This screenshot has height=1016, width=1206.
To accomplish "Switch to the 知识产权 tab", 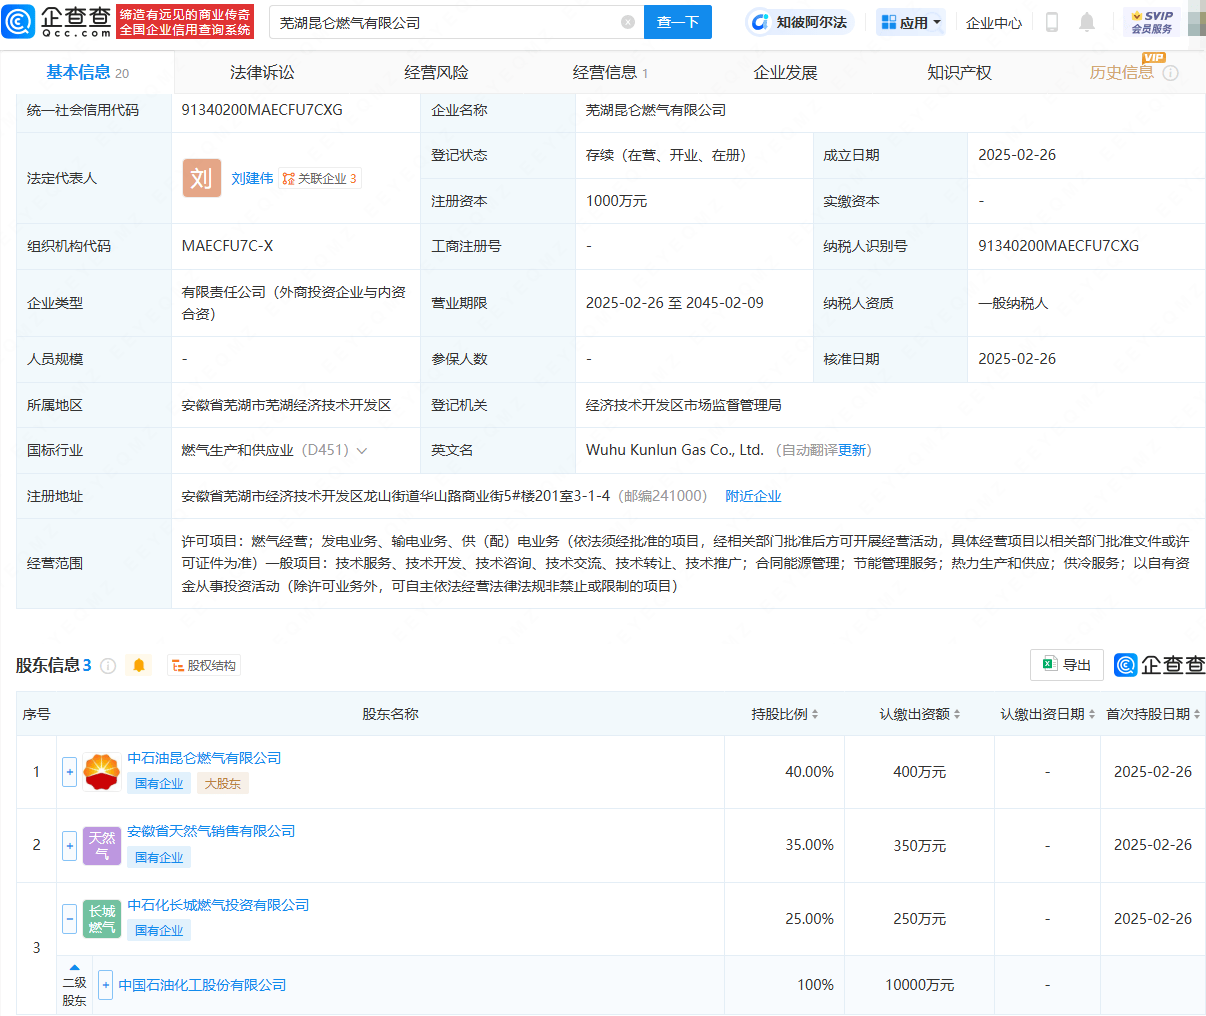I will coord(959,72).
